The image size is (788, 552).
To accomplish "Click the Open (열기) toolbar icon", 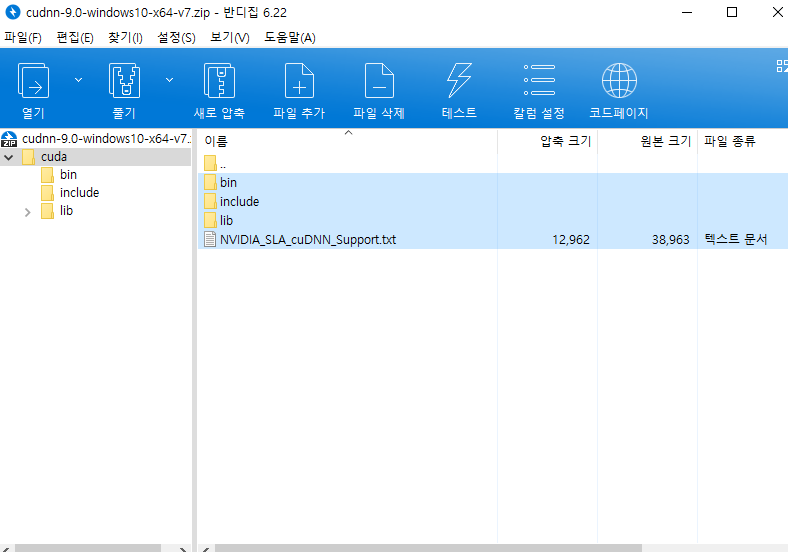I will [33, 80].
